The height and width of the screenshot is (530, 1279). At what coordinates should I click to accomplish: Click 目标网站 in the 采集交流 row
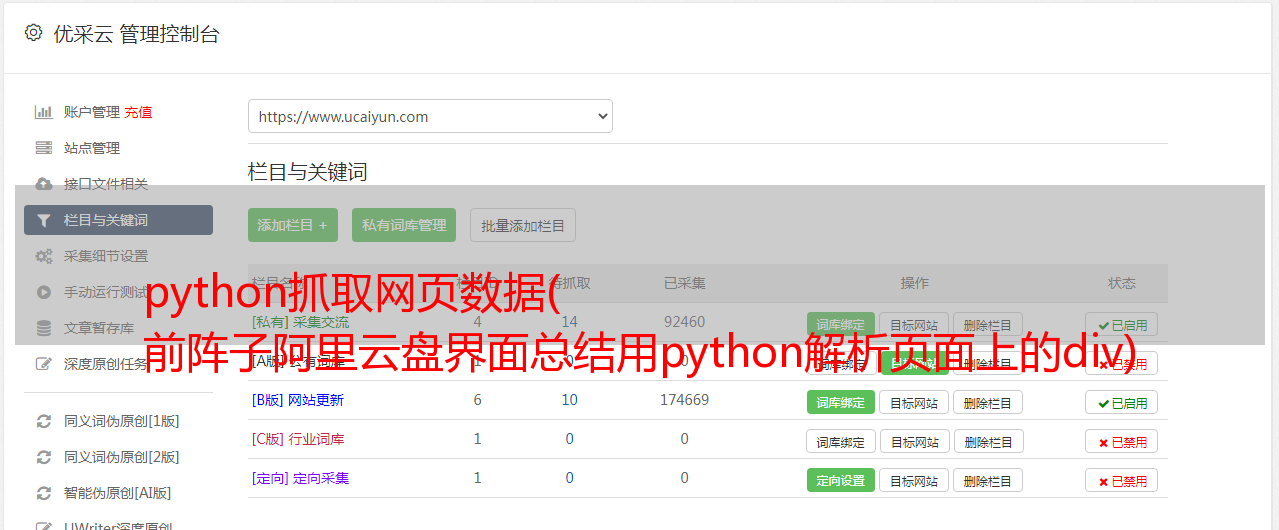914,324
